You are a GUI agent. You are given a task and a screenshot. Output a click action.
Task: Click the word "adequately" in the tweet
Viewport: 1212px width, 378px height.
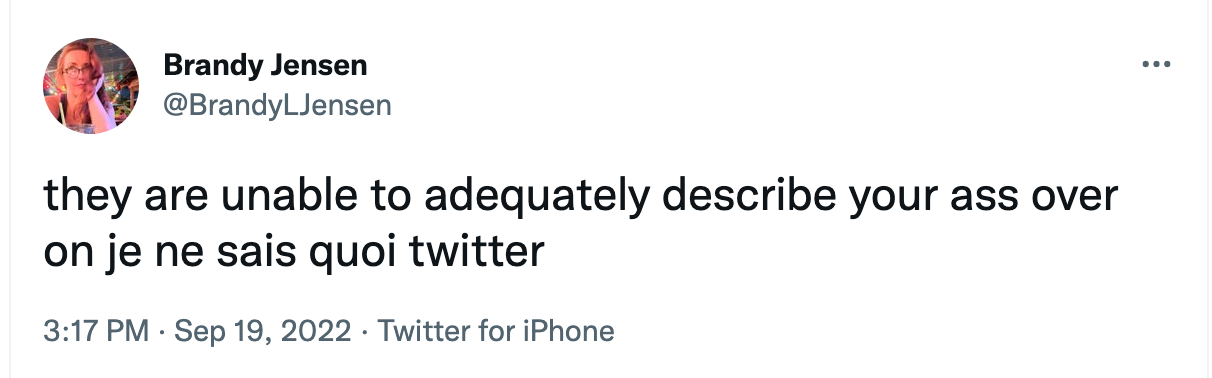pyautogui.click(x=536, y=197)
